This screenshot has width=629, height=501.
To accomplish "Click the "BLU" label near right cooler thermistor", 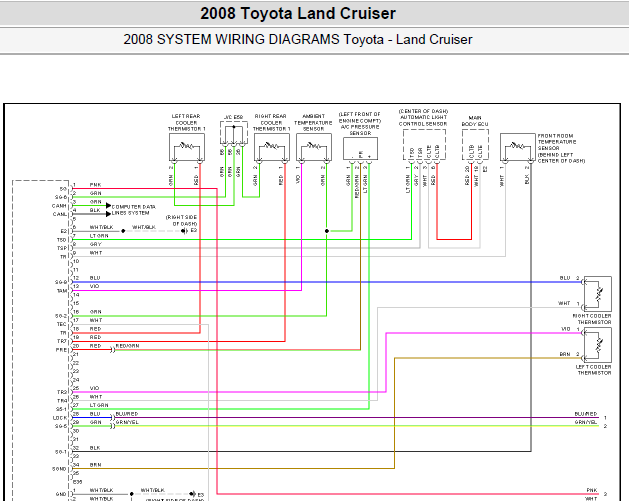I will click(565, 278).
